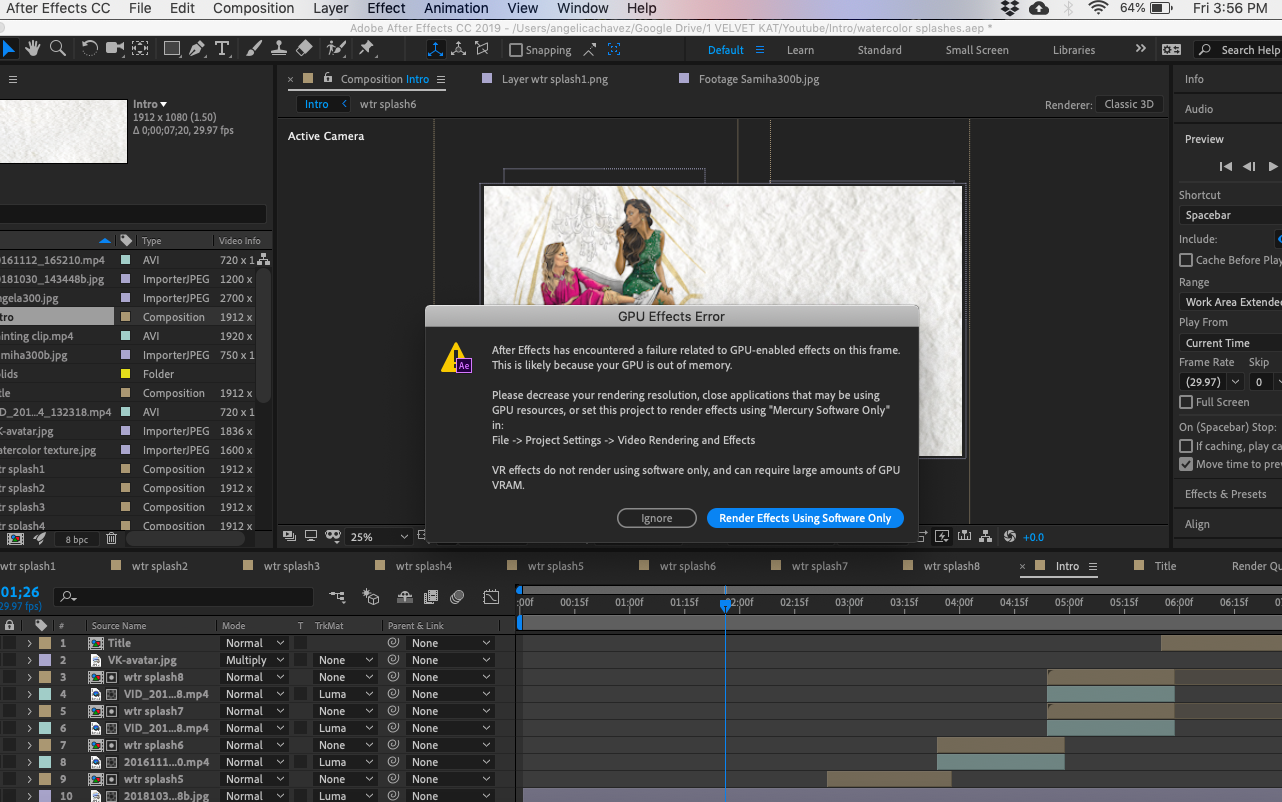Select the Hand tool

tap(33, 49)
